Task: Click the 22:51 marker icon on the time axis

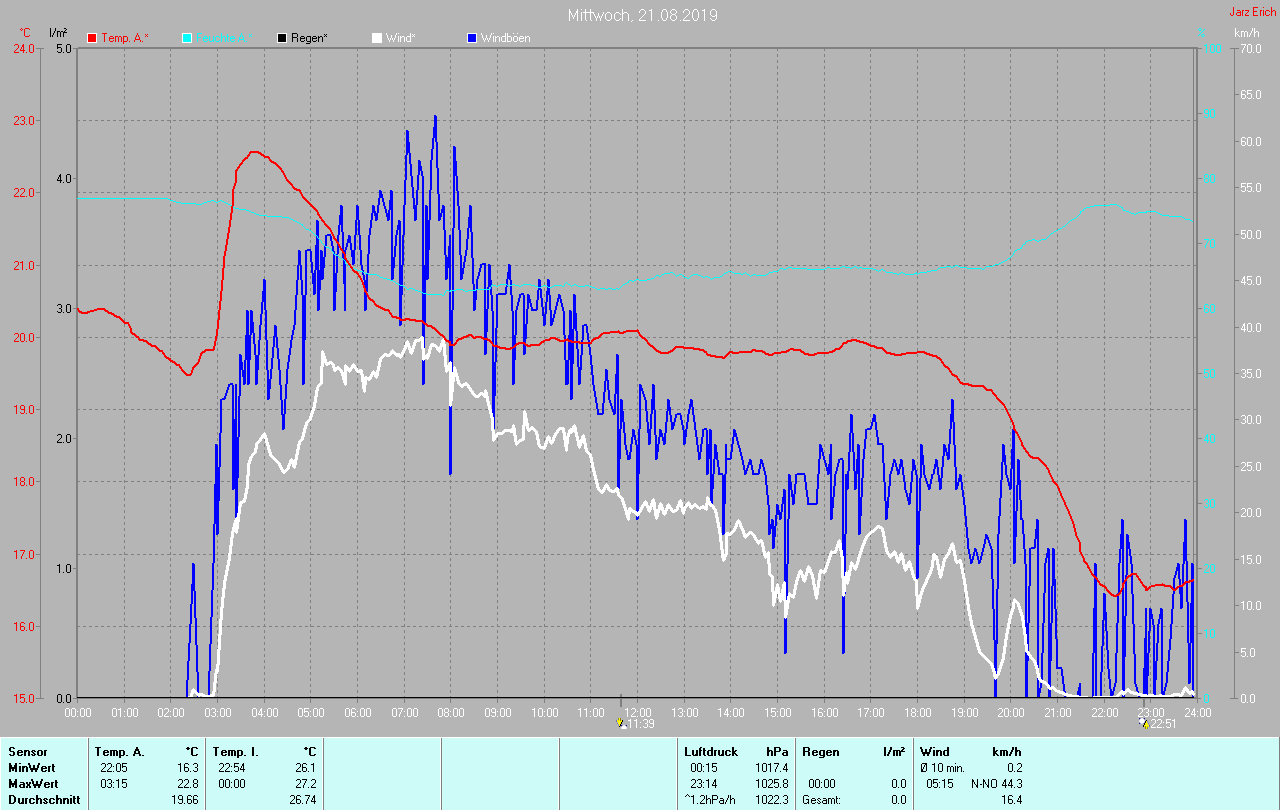Action: [x=1144, y=723]
